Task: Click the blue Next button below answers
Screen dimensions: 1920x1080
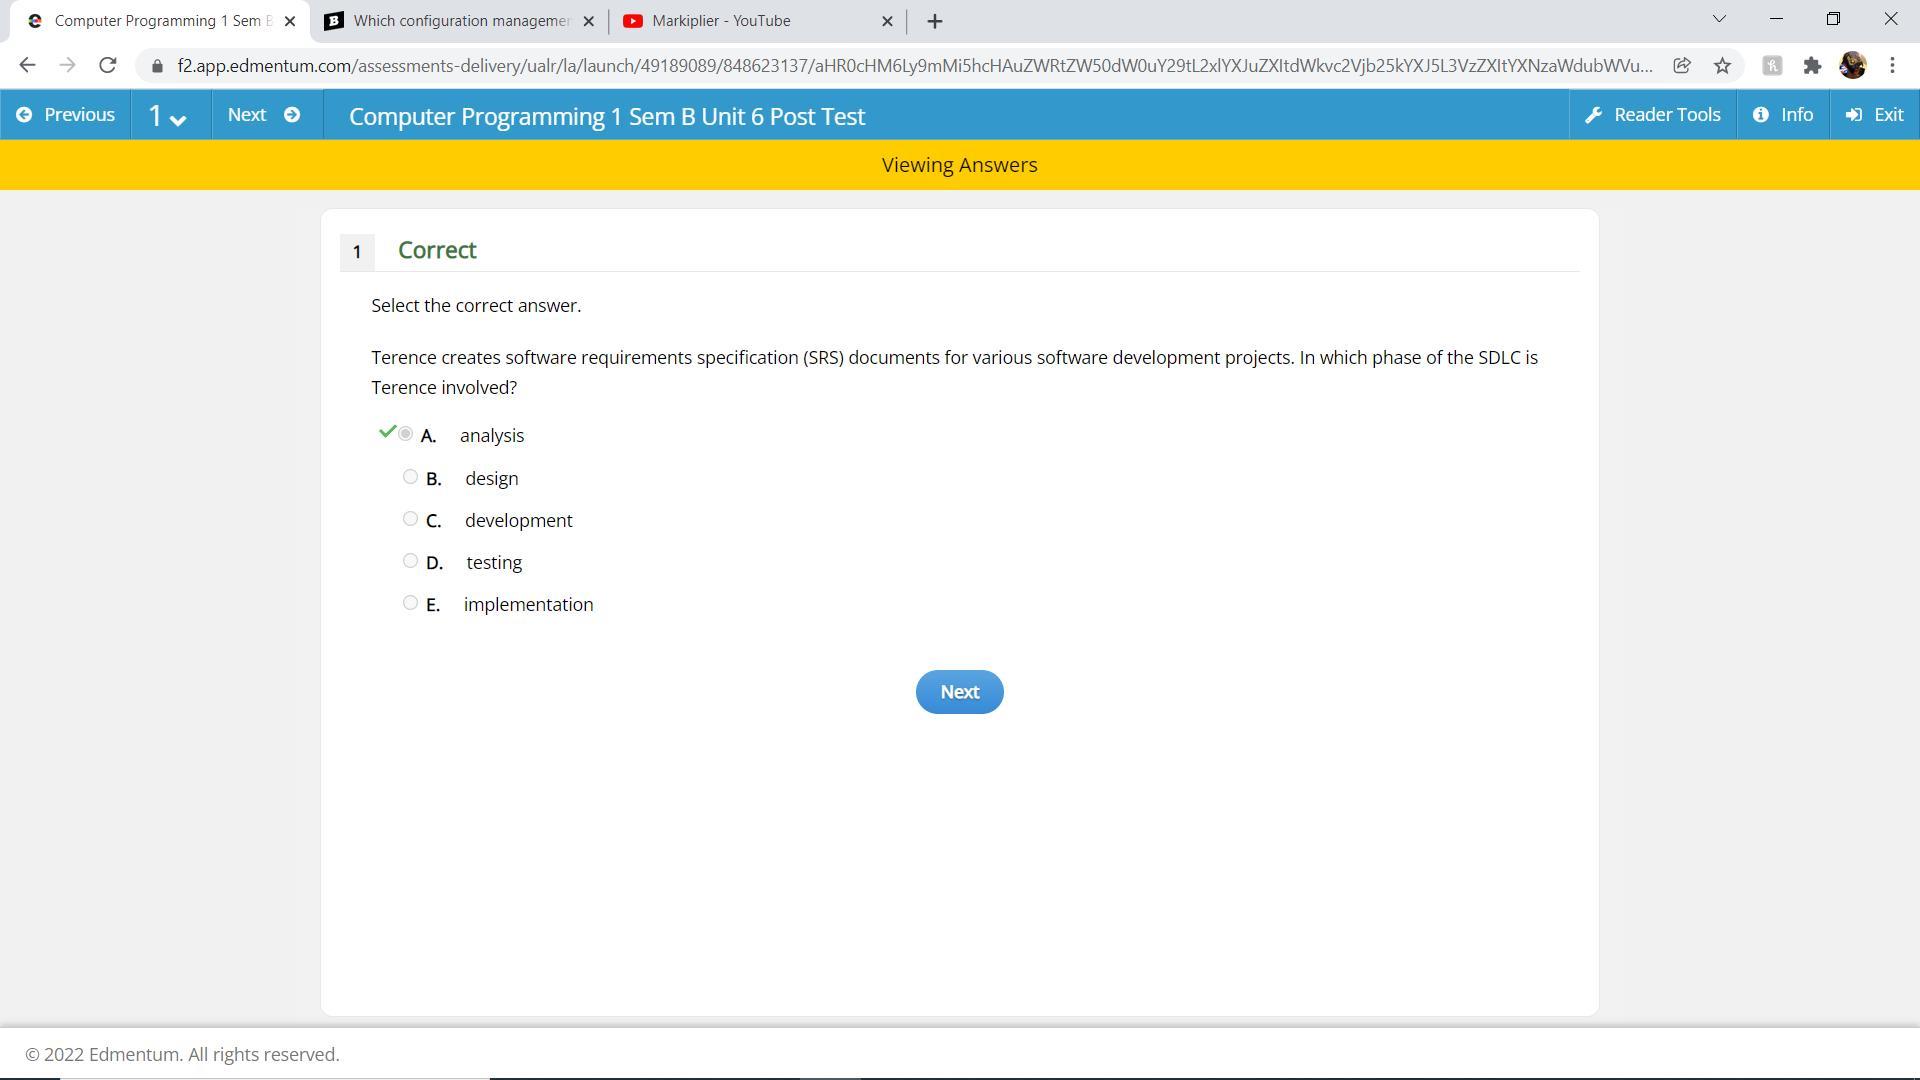Action: 959,692
